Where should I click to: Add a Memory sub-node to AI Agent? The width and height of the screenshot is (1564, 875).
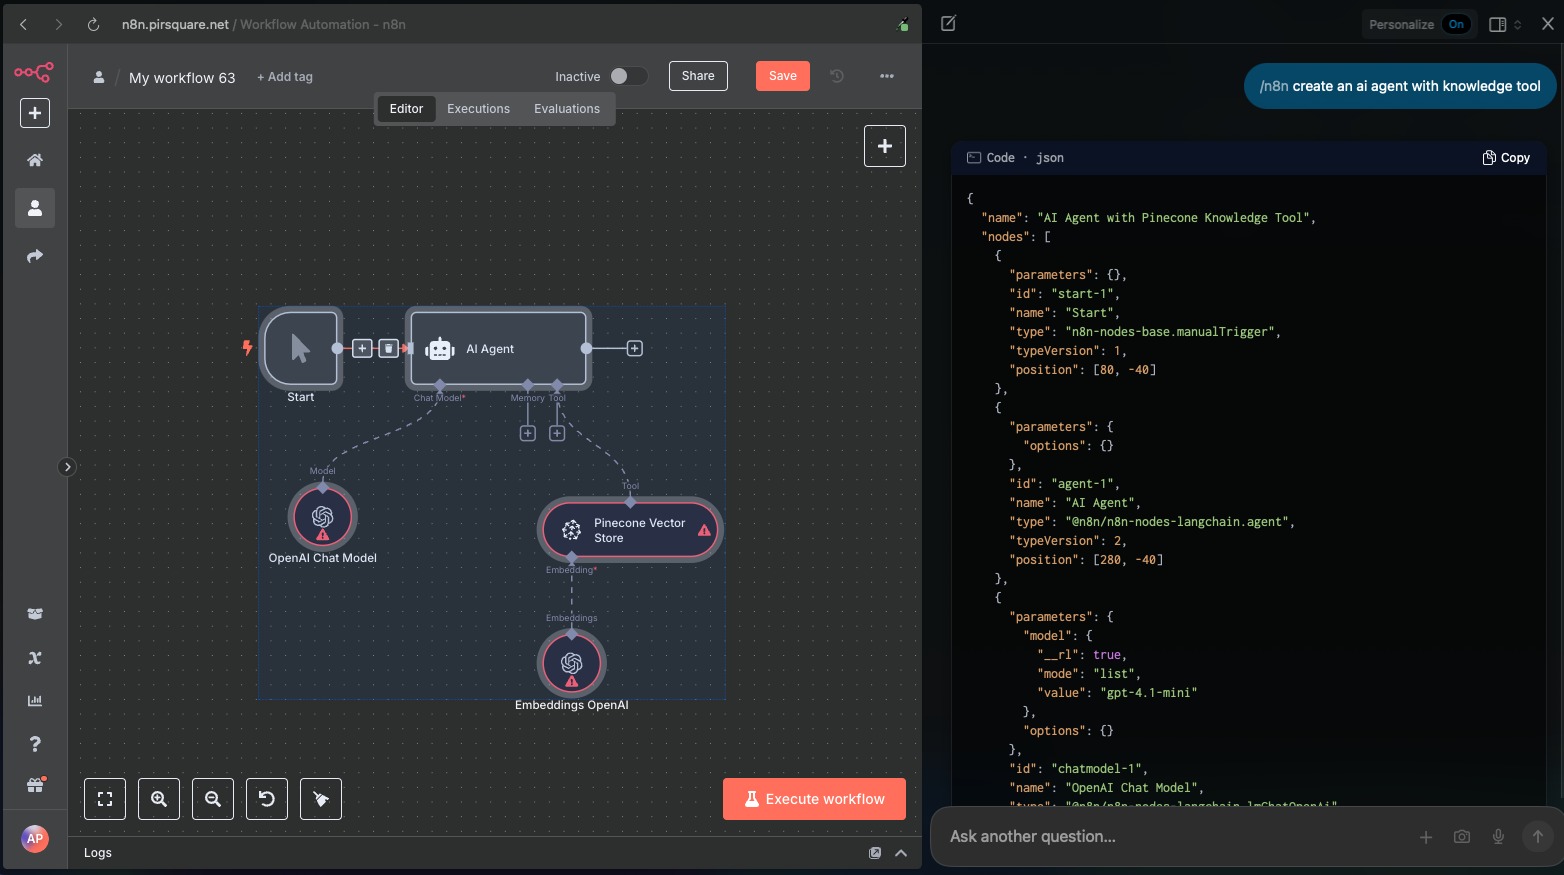[x=528, y=433]
